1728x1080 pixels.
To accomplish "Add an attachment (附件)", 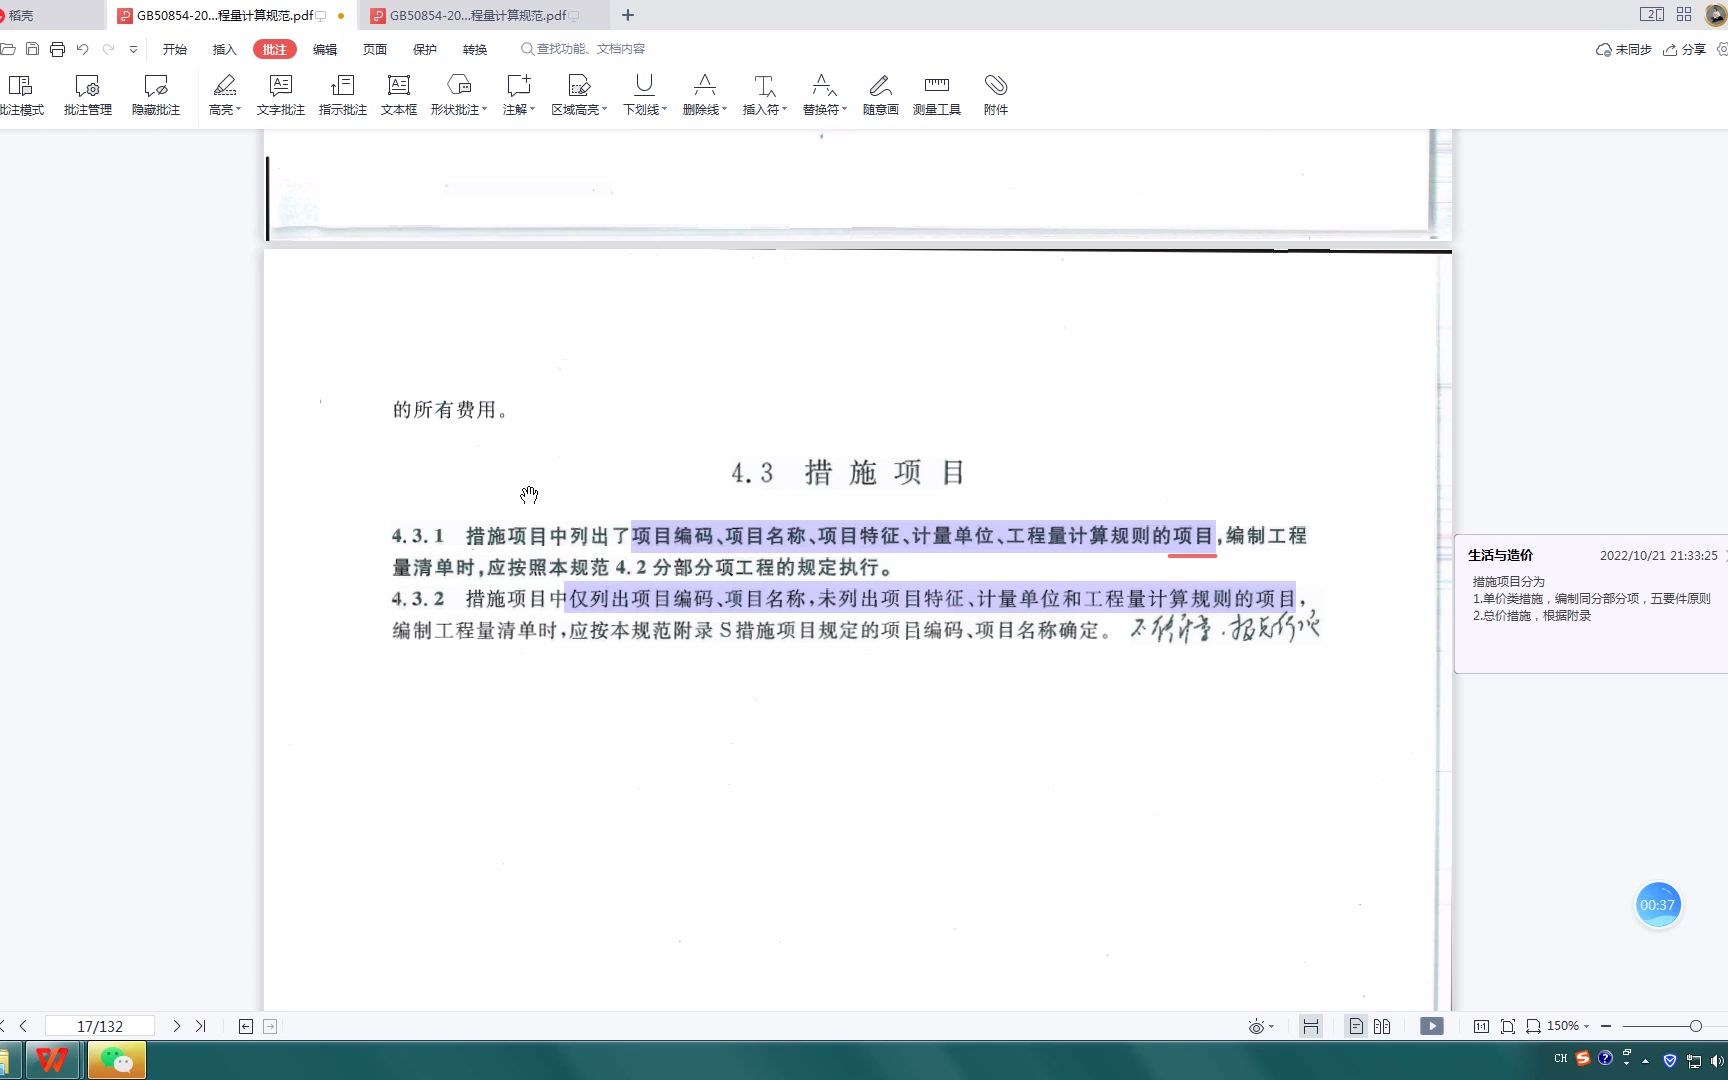I will coord(996,95).
